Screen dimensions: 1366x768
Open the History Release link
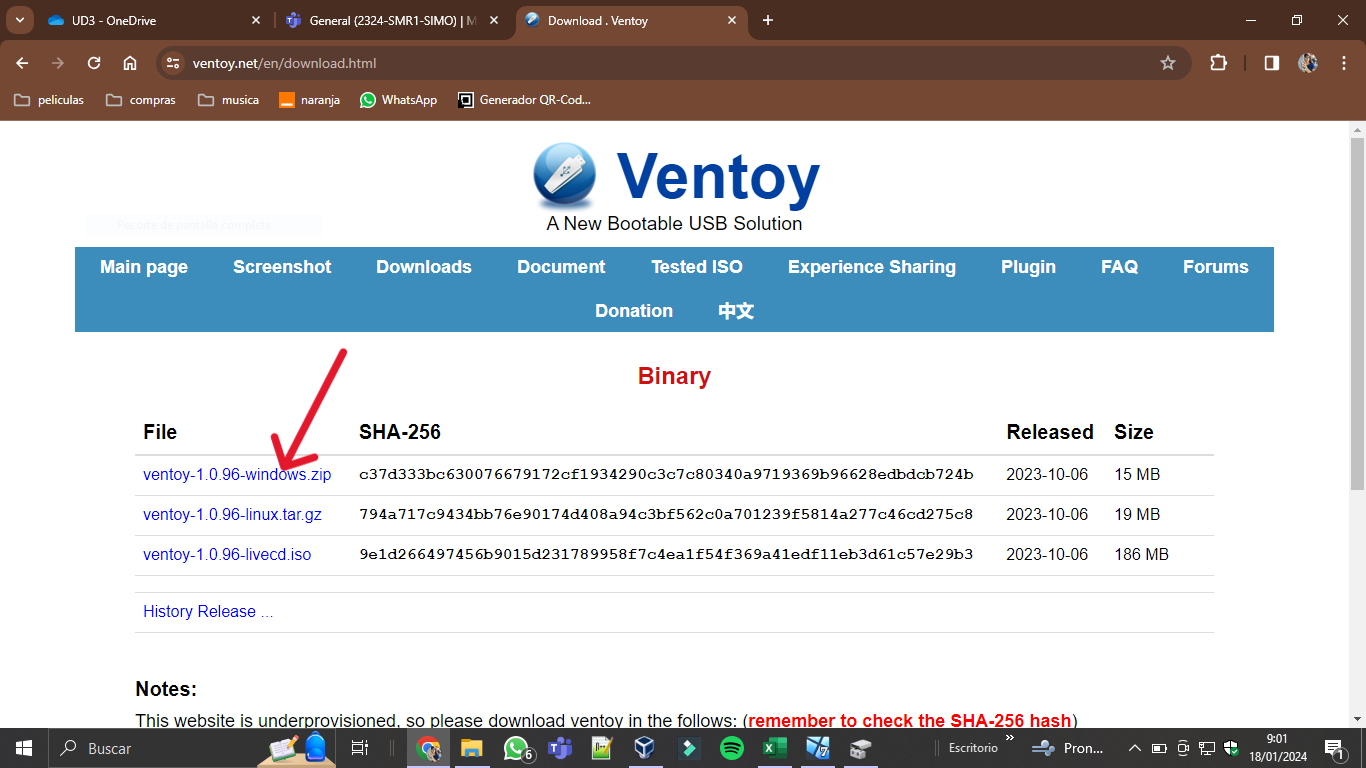tap(208, 612)
